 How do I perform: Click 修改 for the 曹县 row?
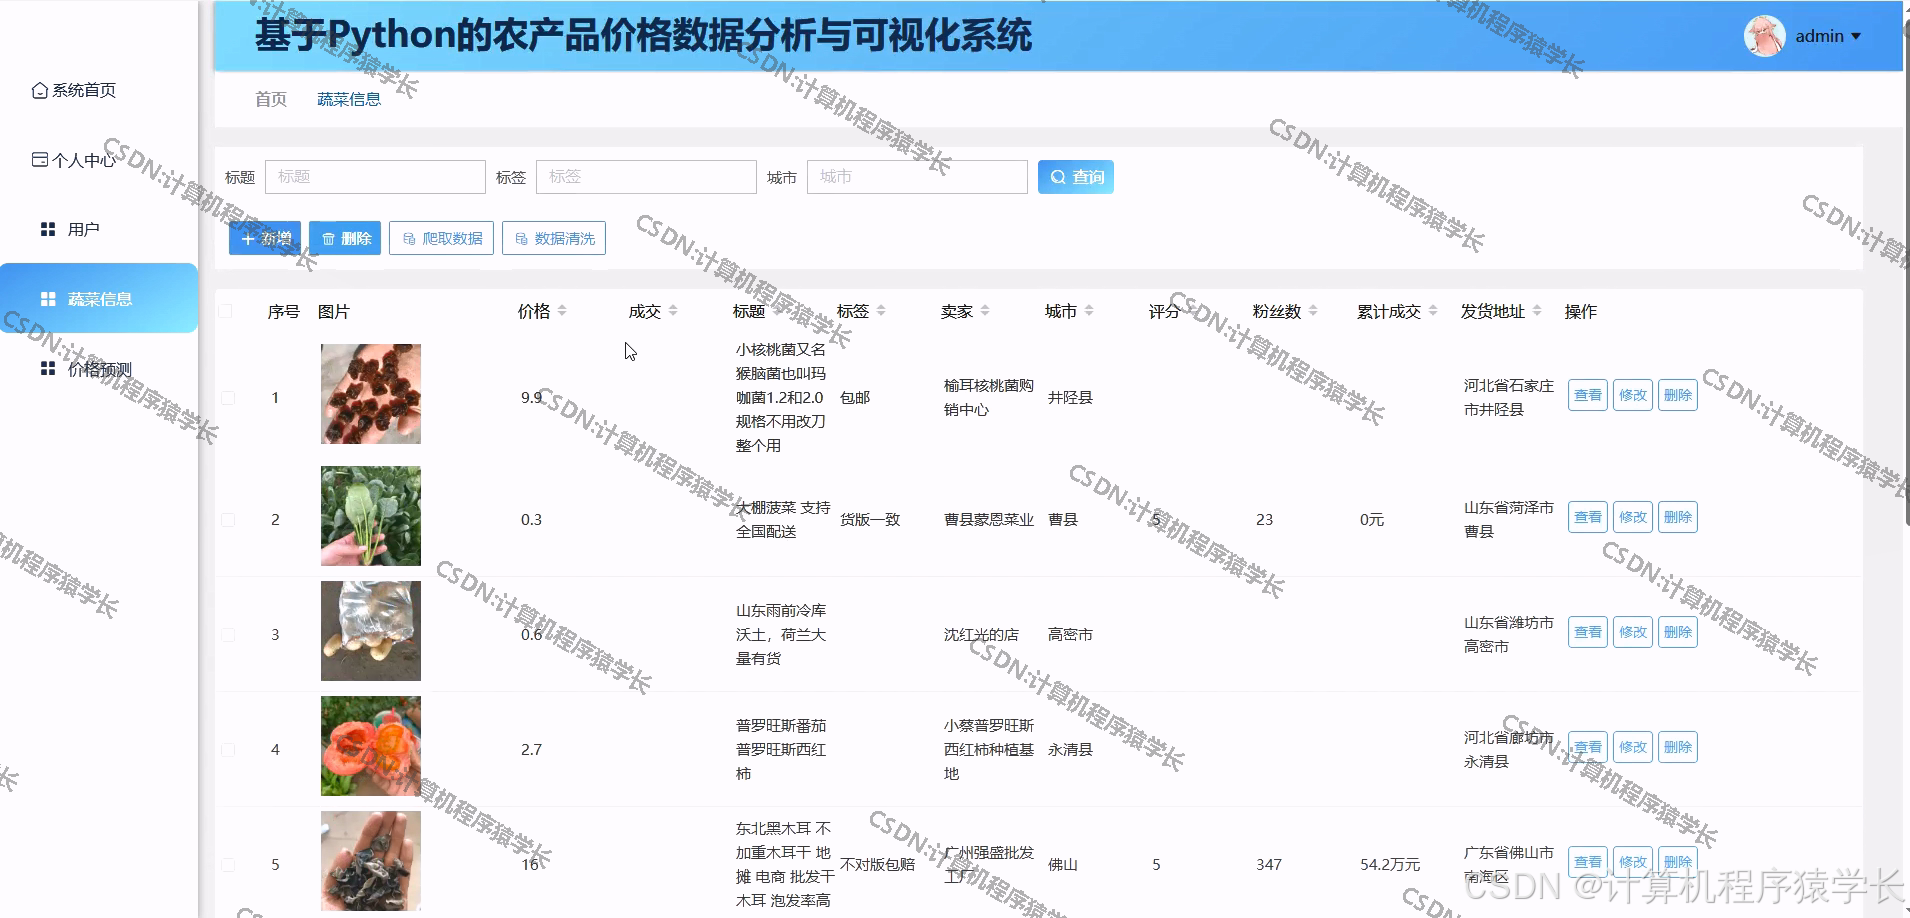pos(1633,517)
